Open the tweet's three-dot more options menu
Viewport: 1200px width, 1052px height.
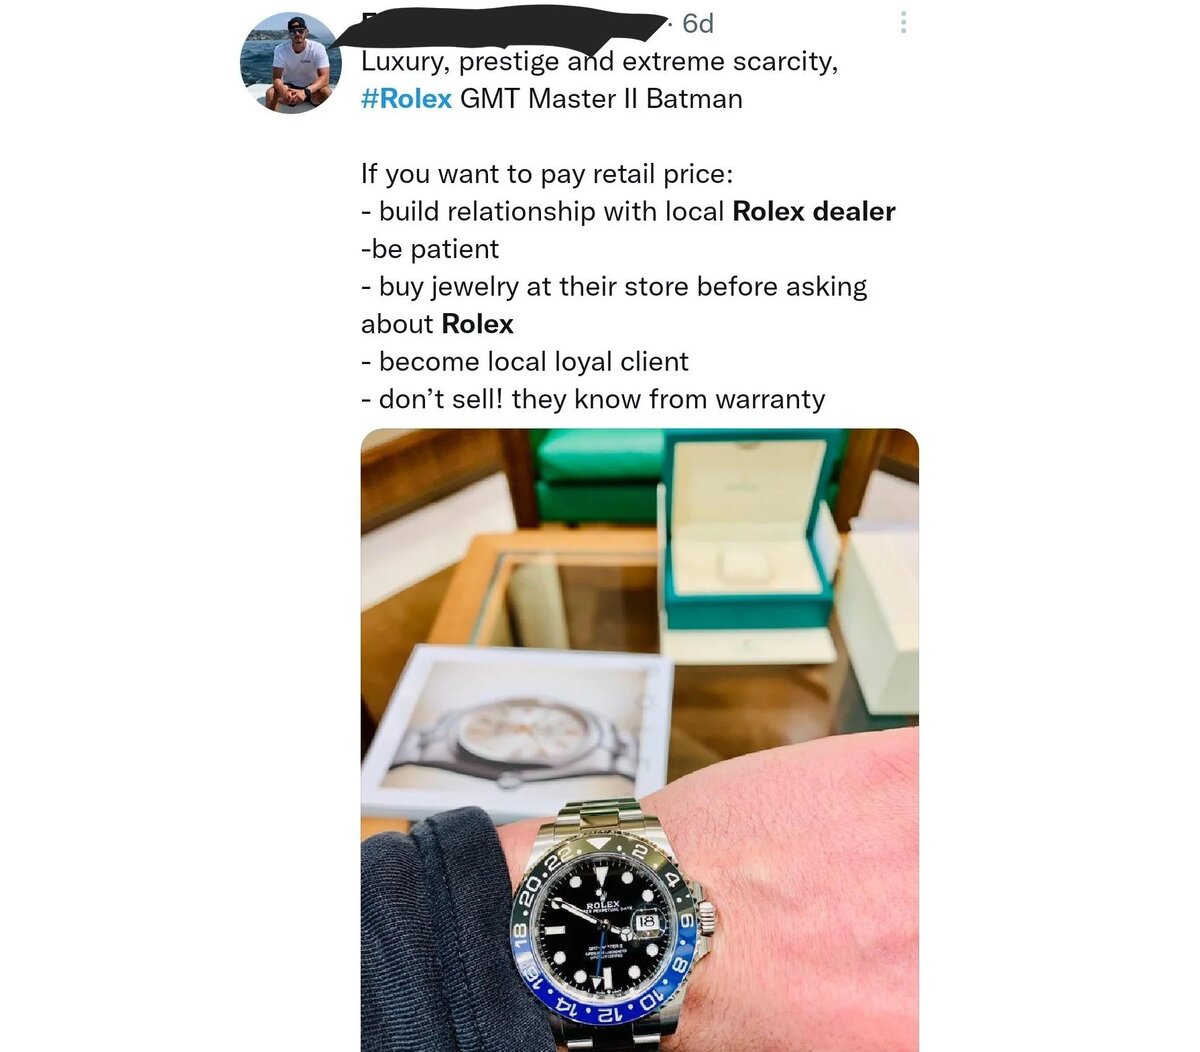click(903, 23)
